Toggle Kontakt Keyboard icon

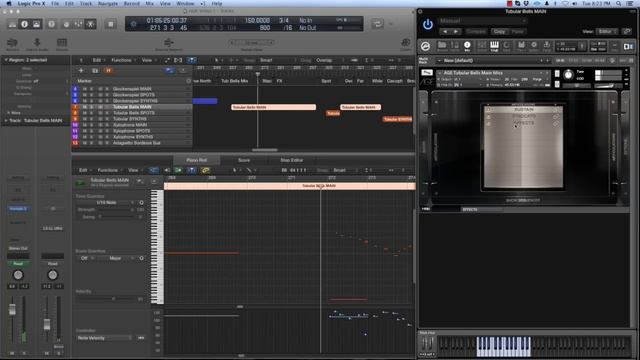(x=494, y=46)
